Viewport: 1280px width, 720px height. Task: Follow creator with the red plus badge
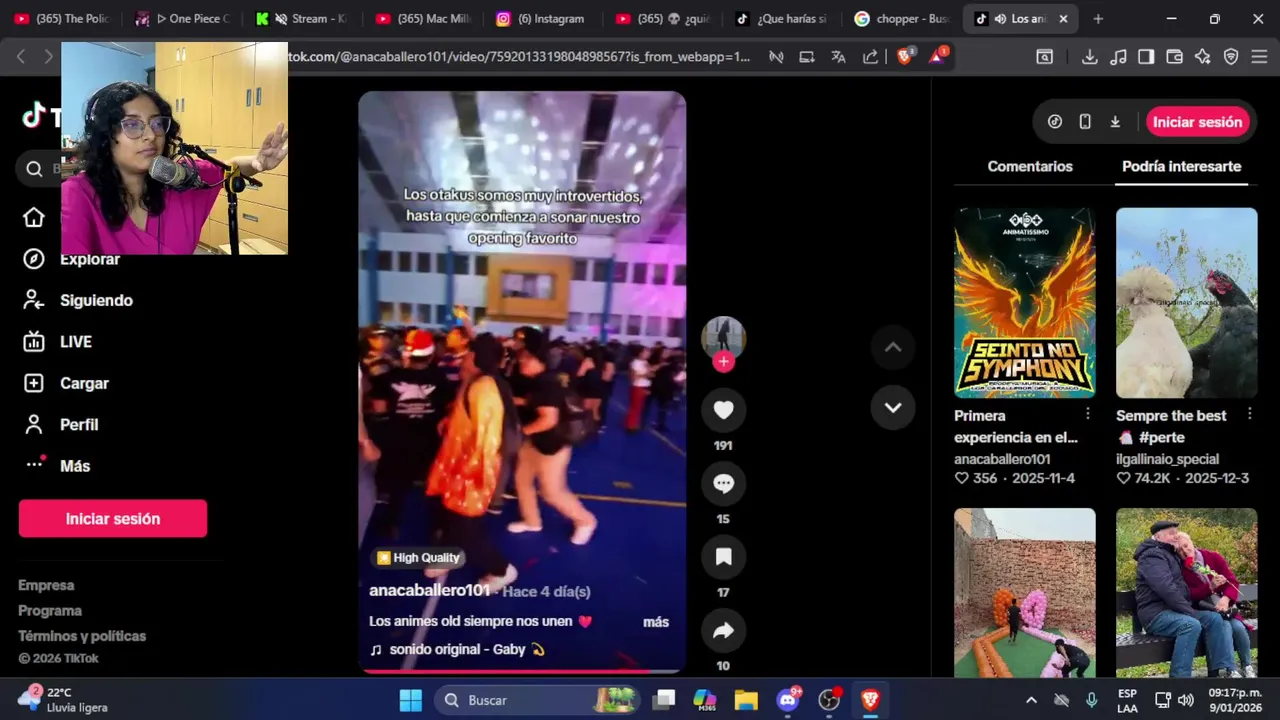(723, 362)
